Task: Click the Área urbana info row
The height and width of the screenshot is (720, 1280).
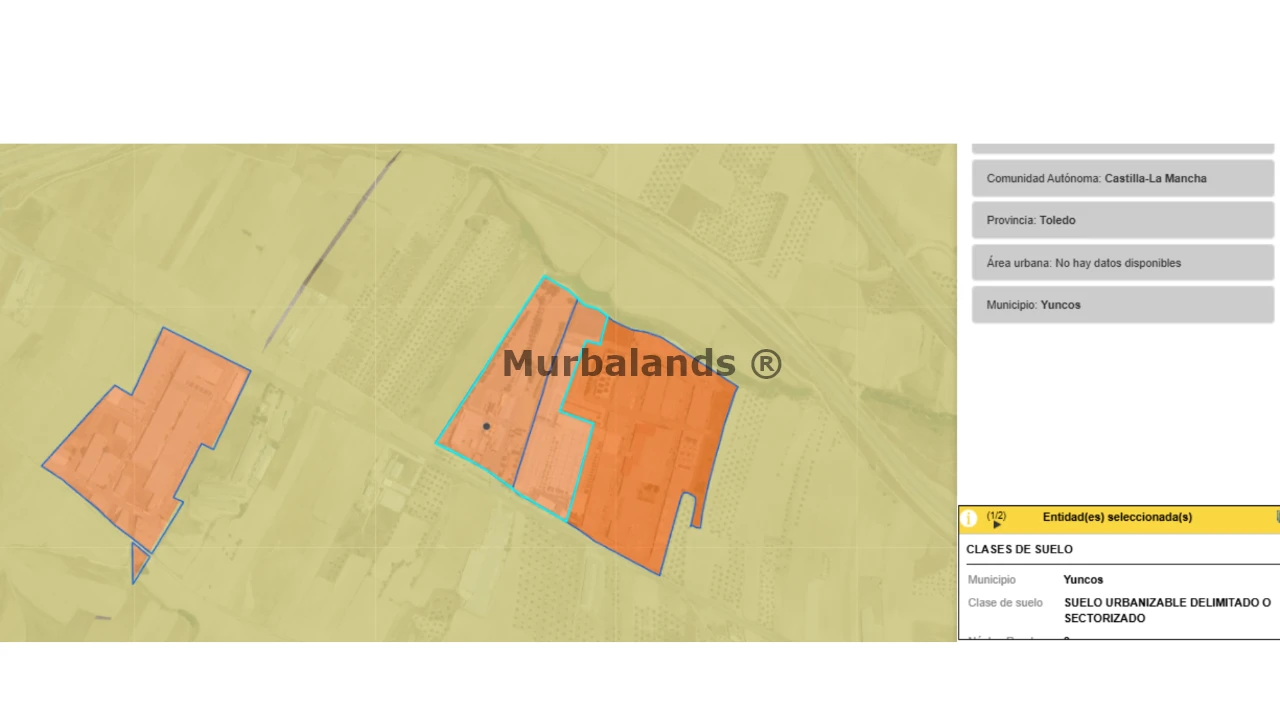Action: 1122,263
